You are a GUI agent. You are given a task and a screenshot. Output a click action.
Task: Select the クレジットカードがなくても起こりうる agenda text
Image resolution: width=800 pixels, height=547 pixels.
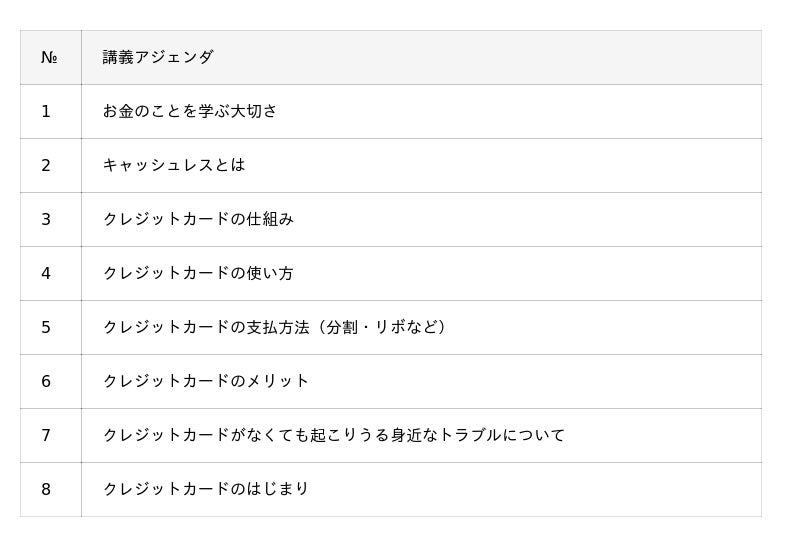coord(245,436)
